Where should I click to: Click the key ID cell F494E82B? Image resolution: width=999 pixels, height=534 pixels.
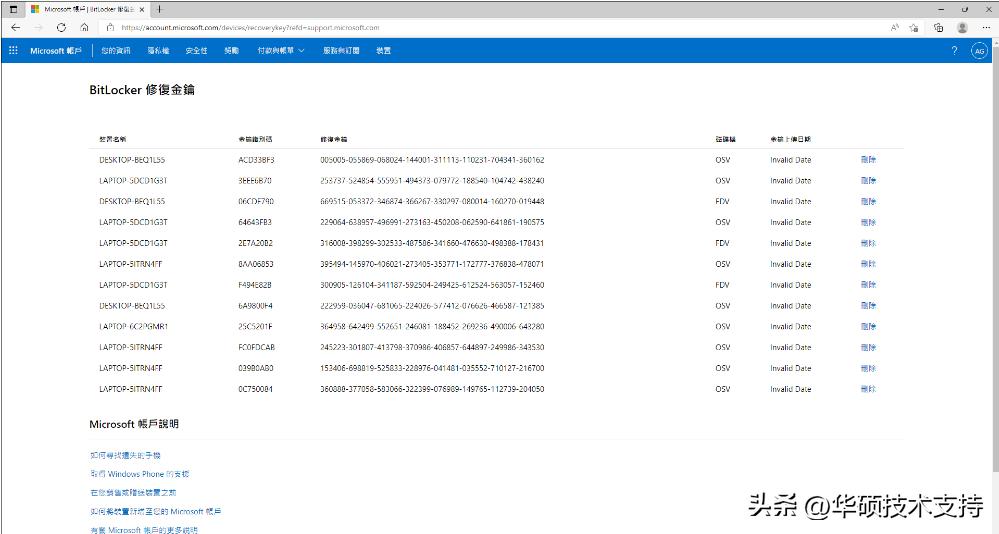click(255, 285)
